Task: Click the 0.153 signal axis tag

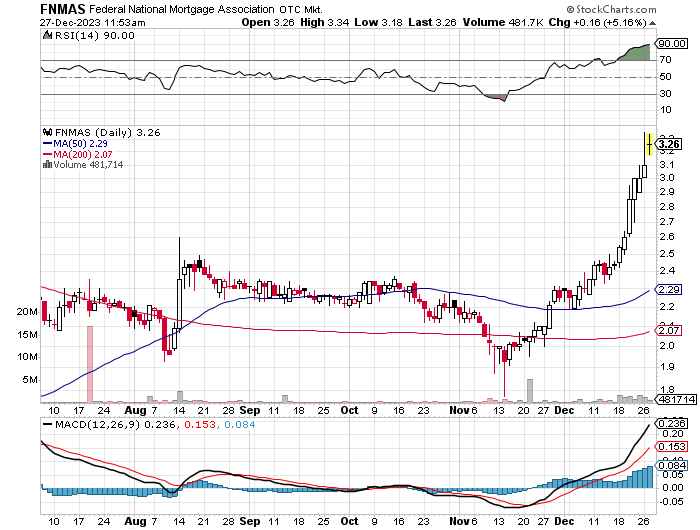Action: (x=671, y=447)
